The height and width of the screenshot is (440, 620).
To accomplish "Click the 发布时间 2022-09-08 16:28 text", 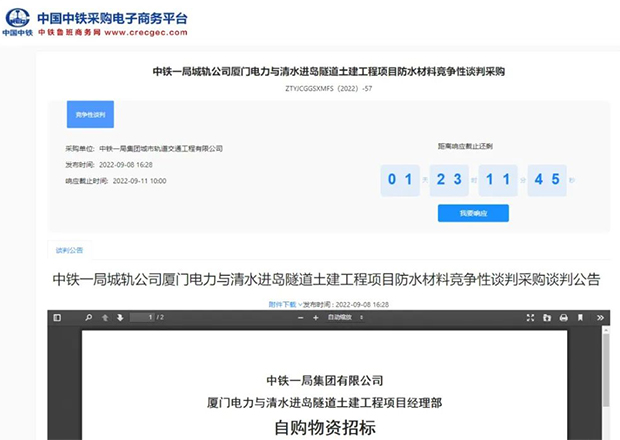I will click(109, 165).
